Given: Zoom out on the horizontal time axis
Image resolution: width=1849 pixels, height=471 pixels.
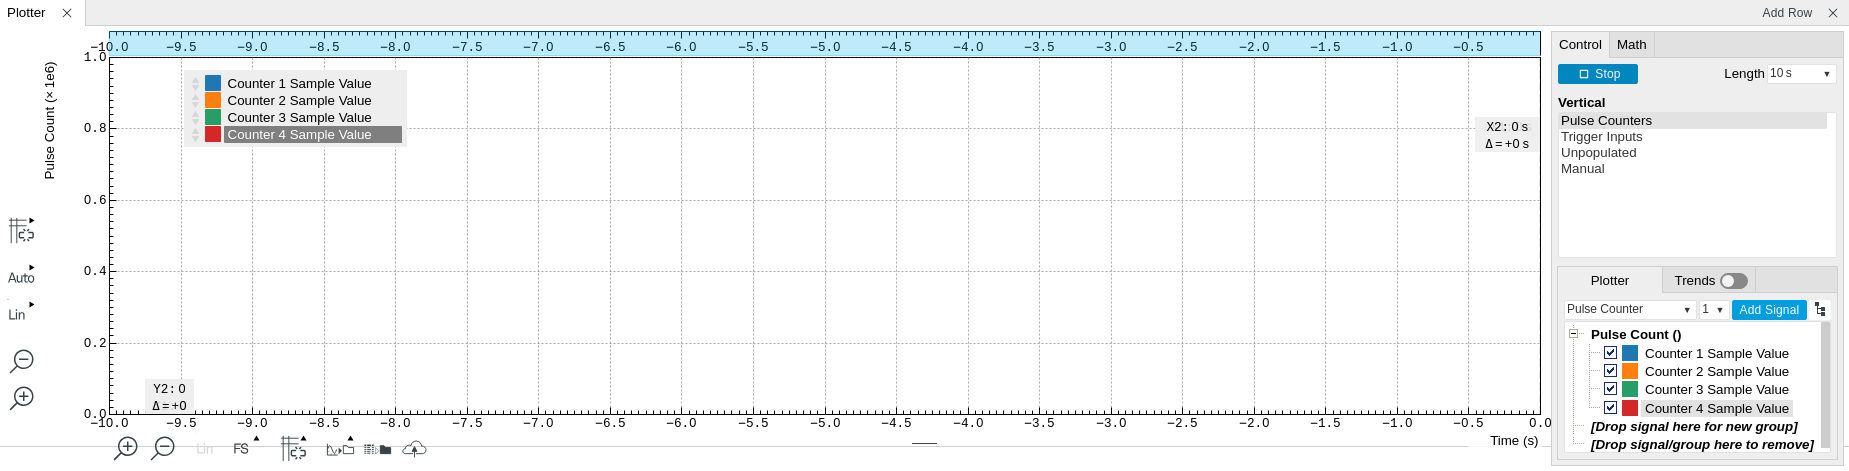Looking at the screenshot, I should pos(163,448).
